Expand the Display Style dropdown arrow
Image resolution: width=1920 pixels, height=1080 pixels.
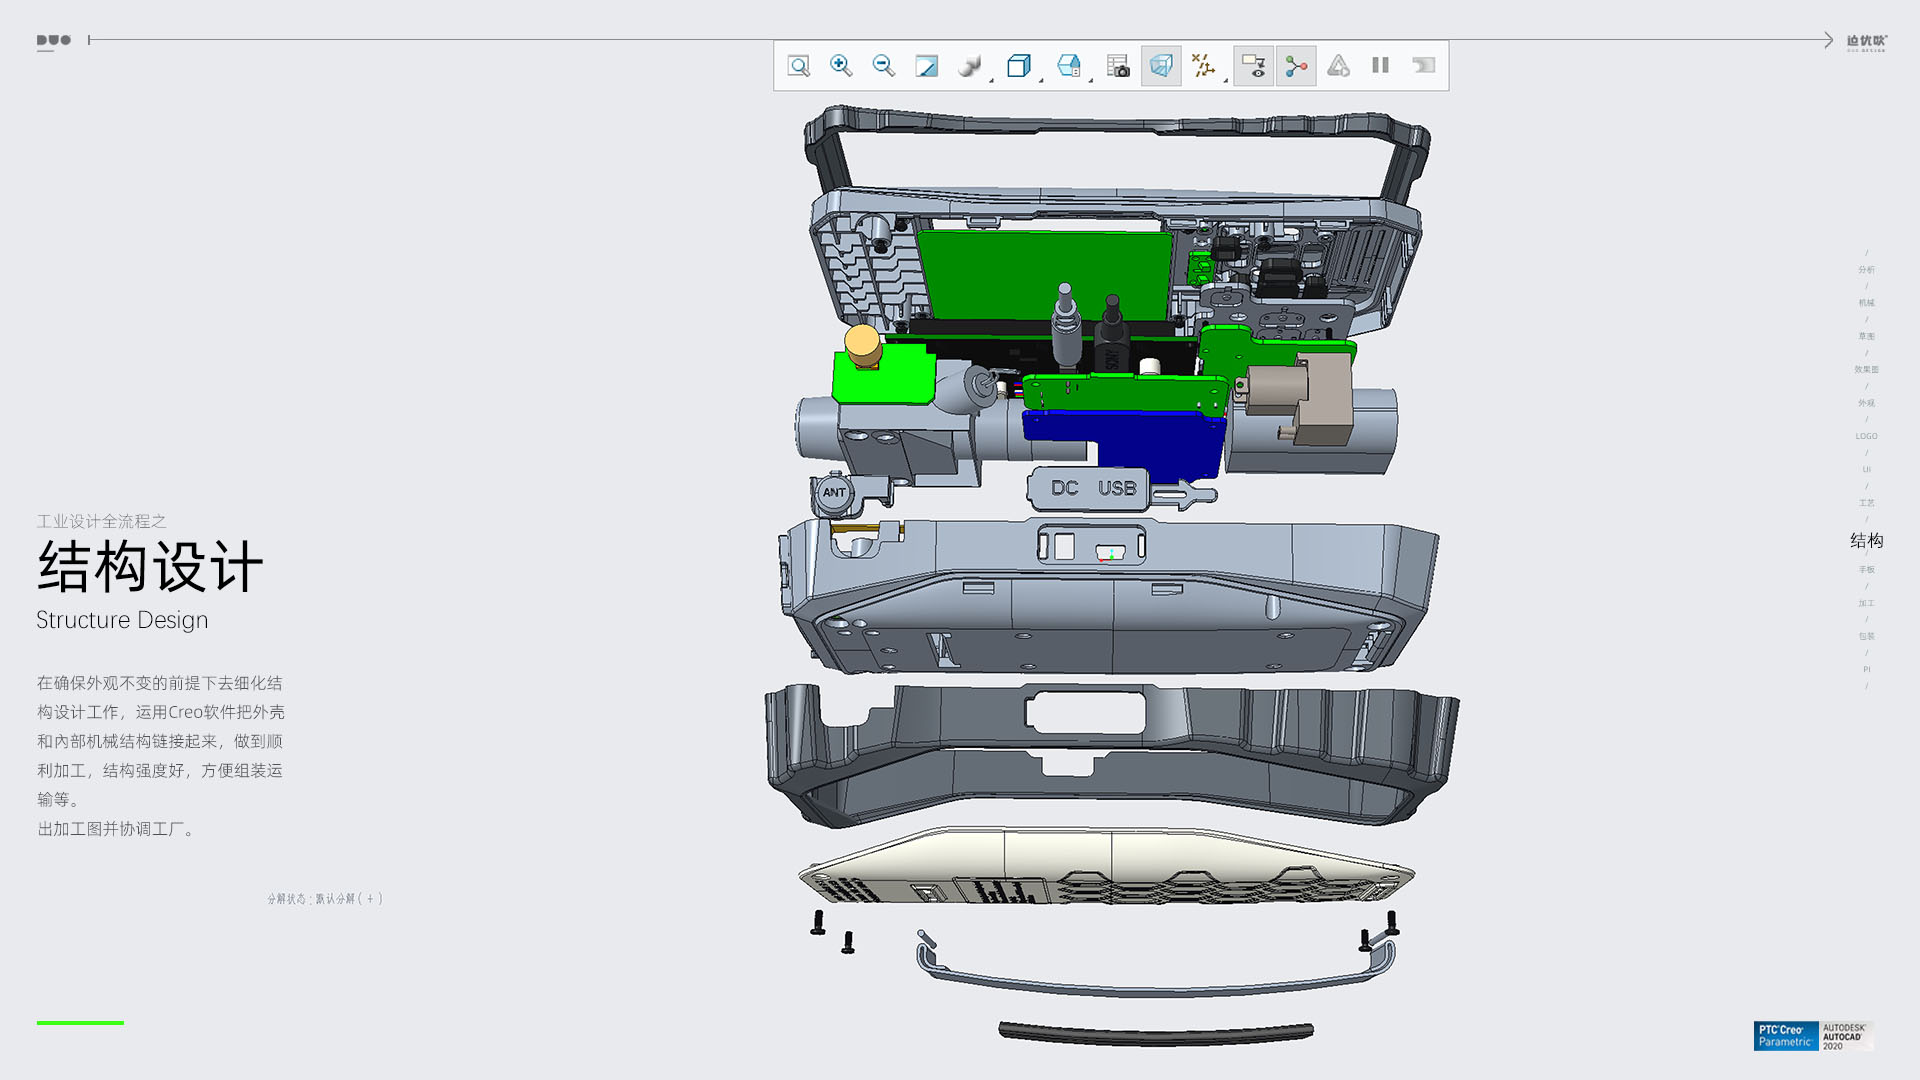pyautogui.click(x=992, y=80)
